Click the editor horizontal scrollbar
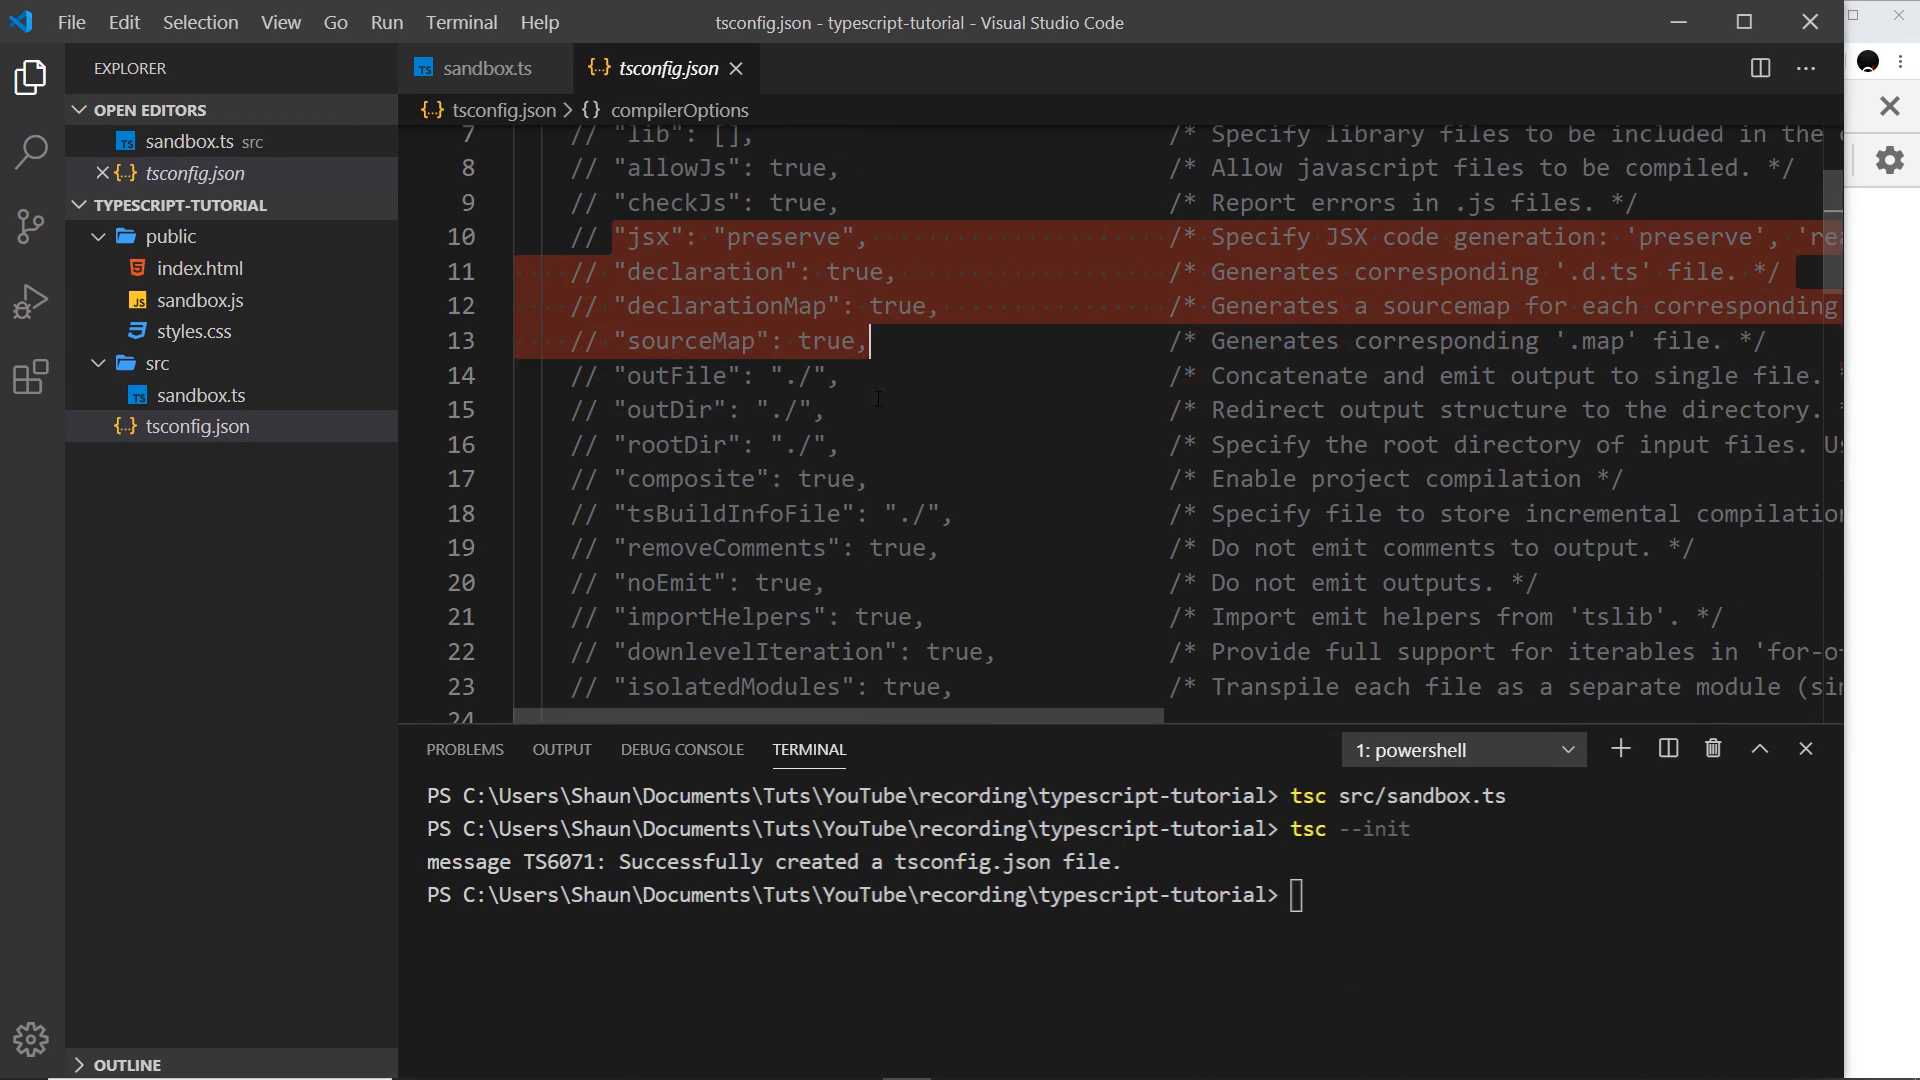 (x=838, y=716)
